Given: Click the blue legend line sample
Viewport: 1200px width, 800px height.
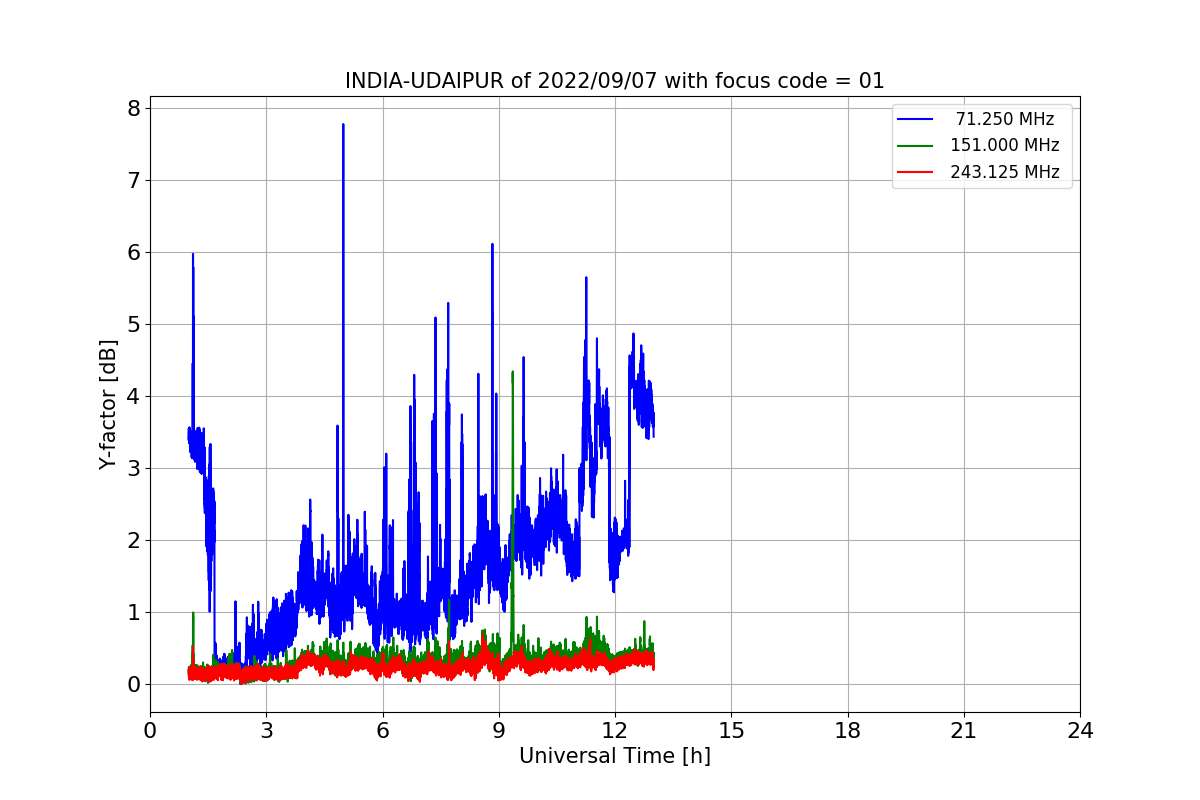Looking at the screenshot, I should pyautogui.click(x=916, y=119).
